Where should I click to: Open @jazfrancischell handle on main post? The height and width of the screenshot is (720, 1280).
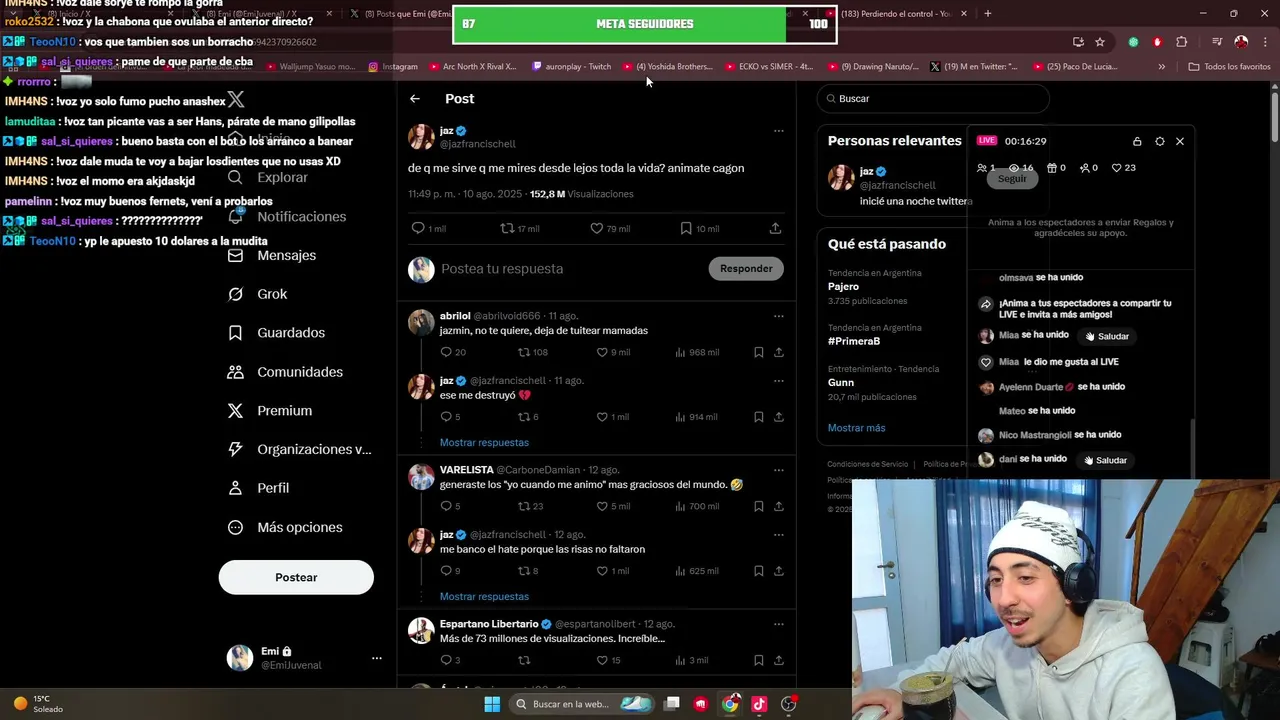[478, 144]
